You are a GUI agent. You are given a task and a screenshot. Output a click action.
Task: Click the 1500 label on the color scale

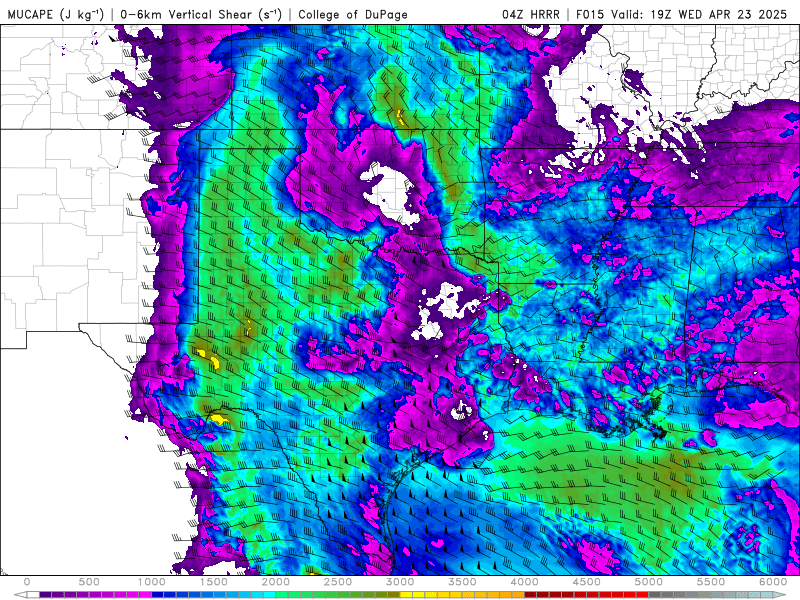214,582
